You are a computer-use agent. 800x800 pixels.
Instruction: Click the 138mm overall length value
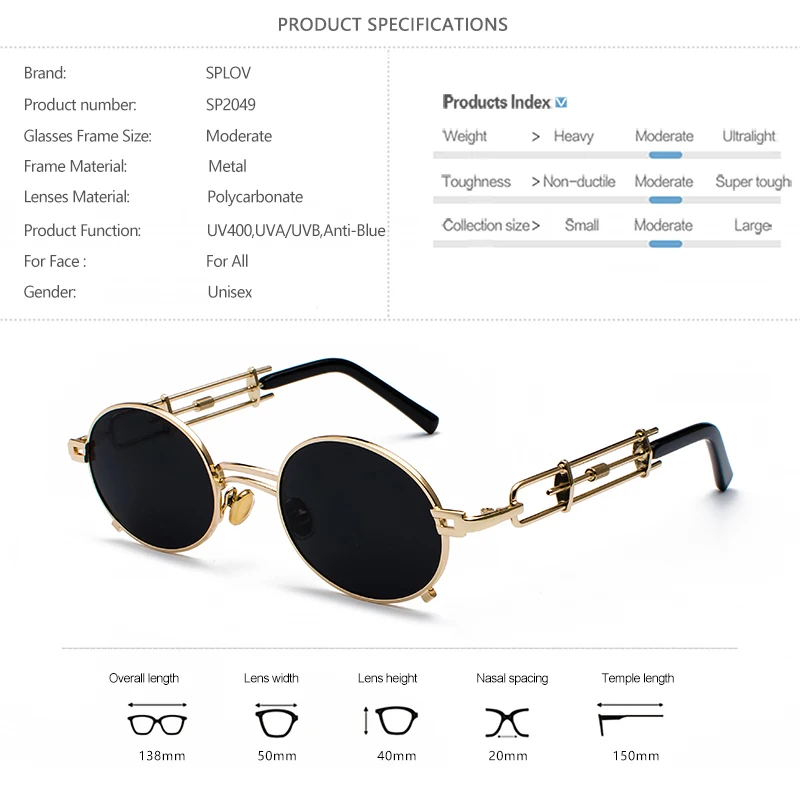point(162,756)
